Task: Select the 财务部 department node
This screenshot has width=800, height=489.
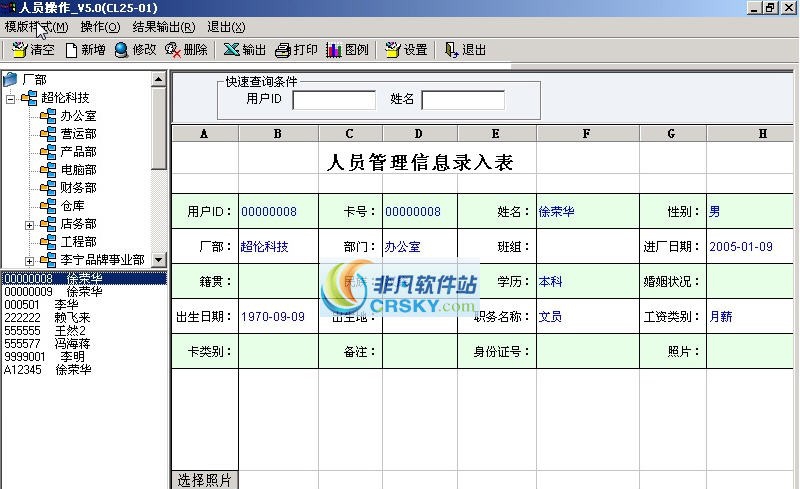Action: coord(78,188)
